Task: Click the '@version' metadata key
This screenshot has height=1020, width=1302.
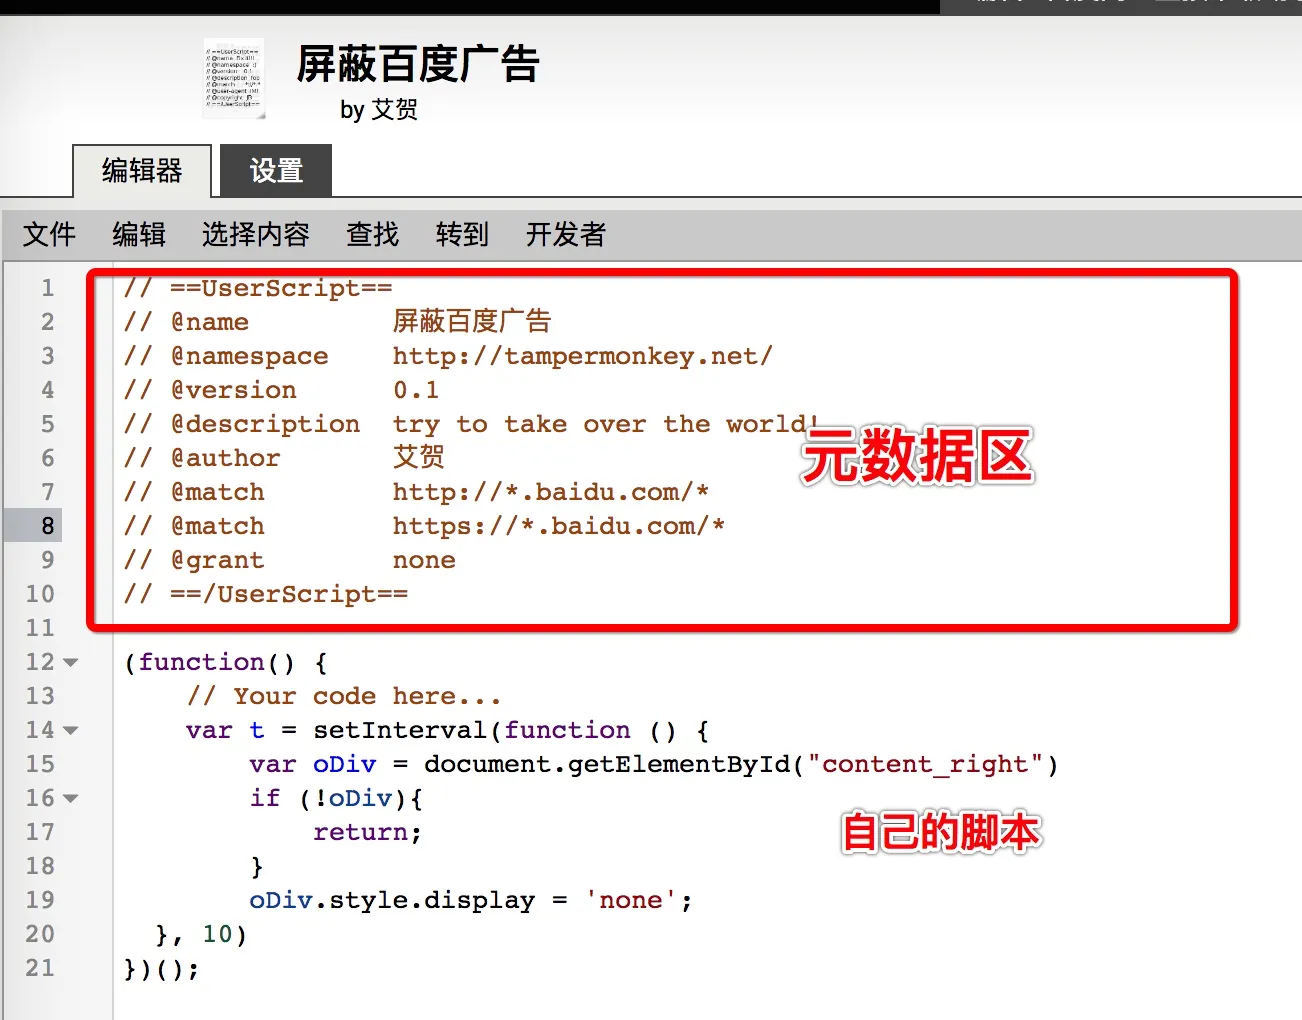Action: pos(233,390)
